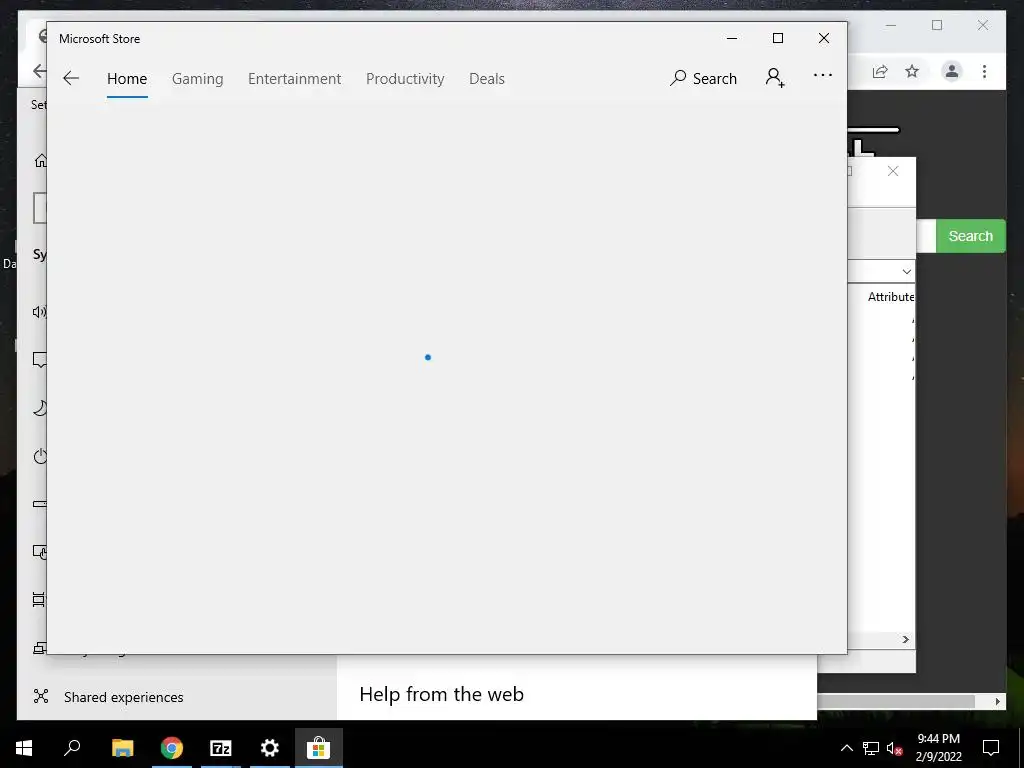Open File Explorer from taskbar
Image resolution: width=1024 pixels, height=768 pixels.
(x=122, y=748)
